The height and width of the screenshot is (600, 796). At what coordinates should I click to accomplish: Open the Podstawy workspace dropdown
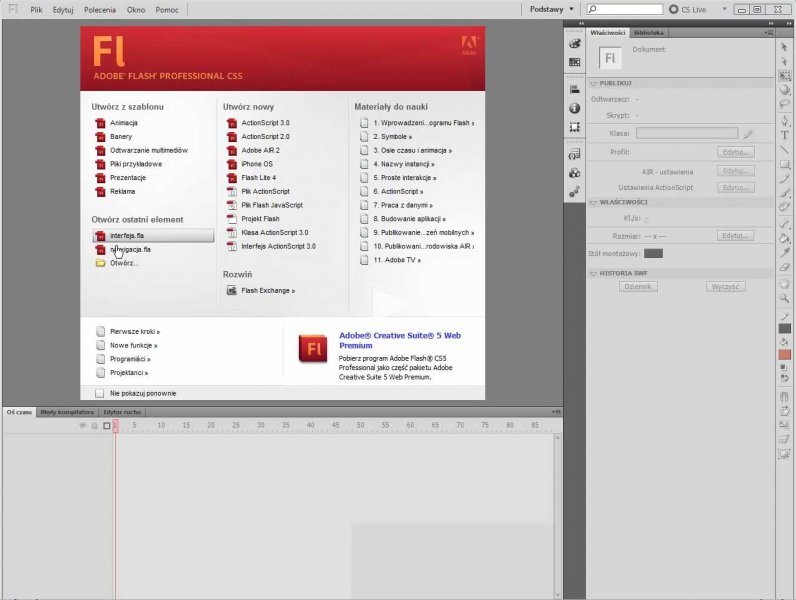tap(551, 8)
